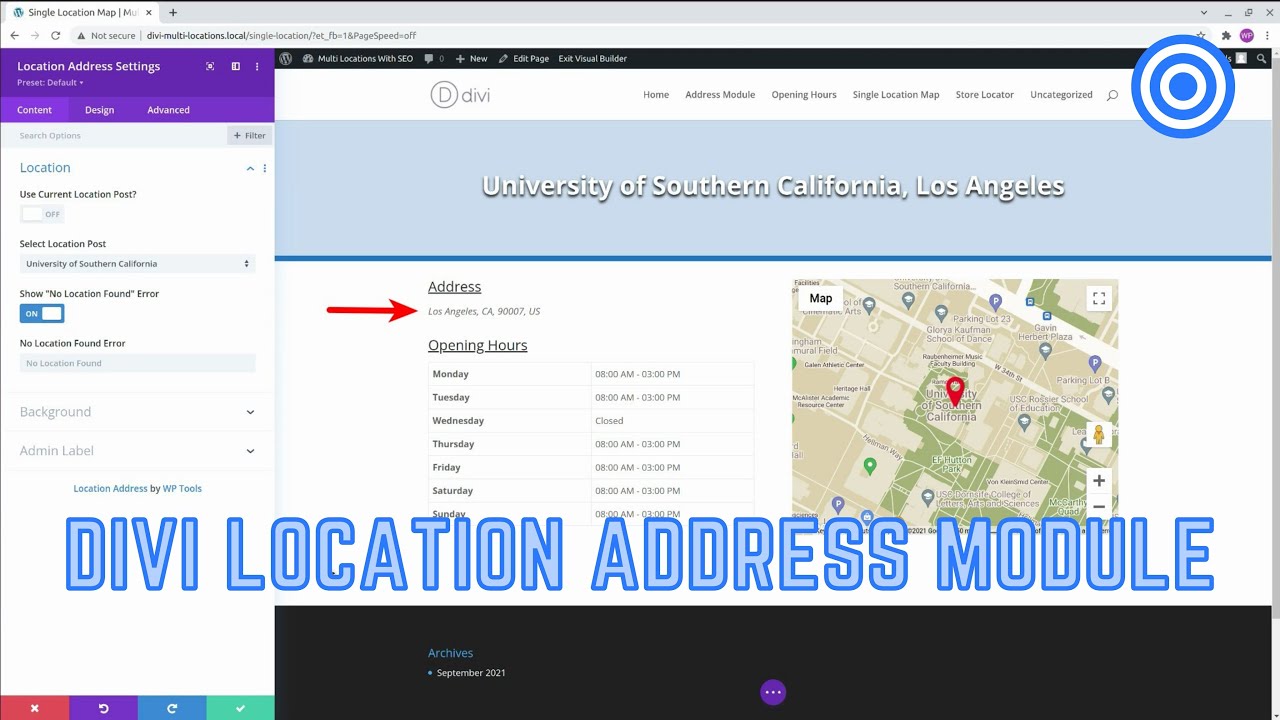Click the No Location Found Error field

coord(137,363)
